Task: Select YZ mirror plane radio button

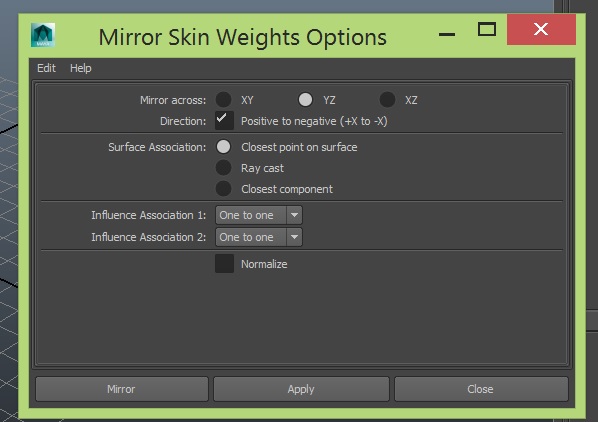Action: 305,100
